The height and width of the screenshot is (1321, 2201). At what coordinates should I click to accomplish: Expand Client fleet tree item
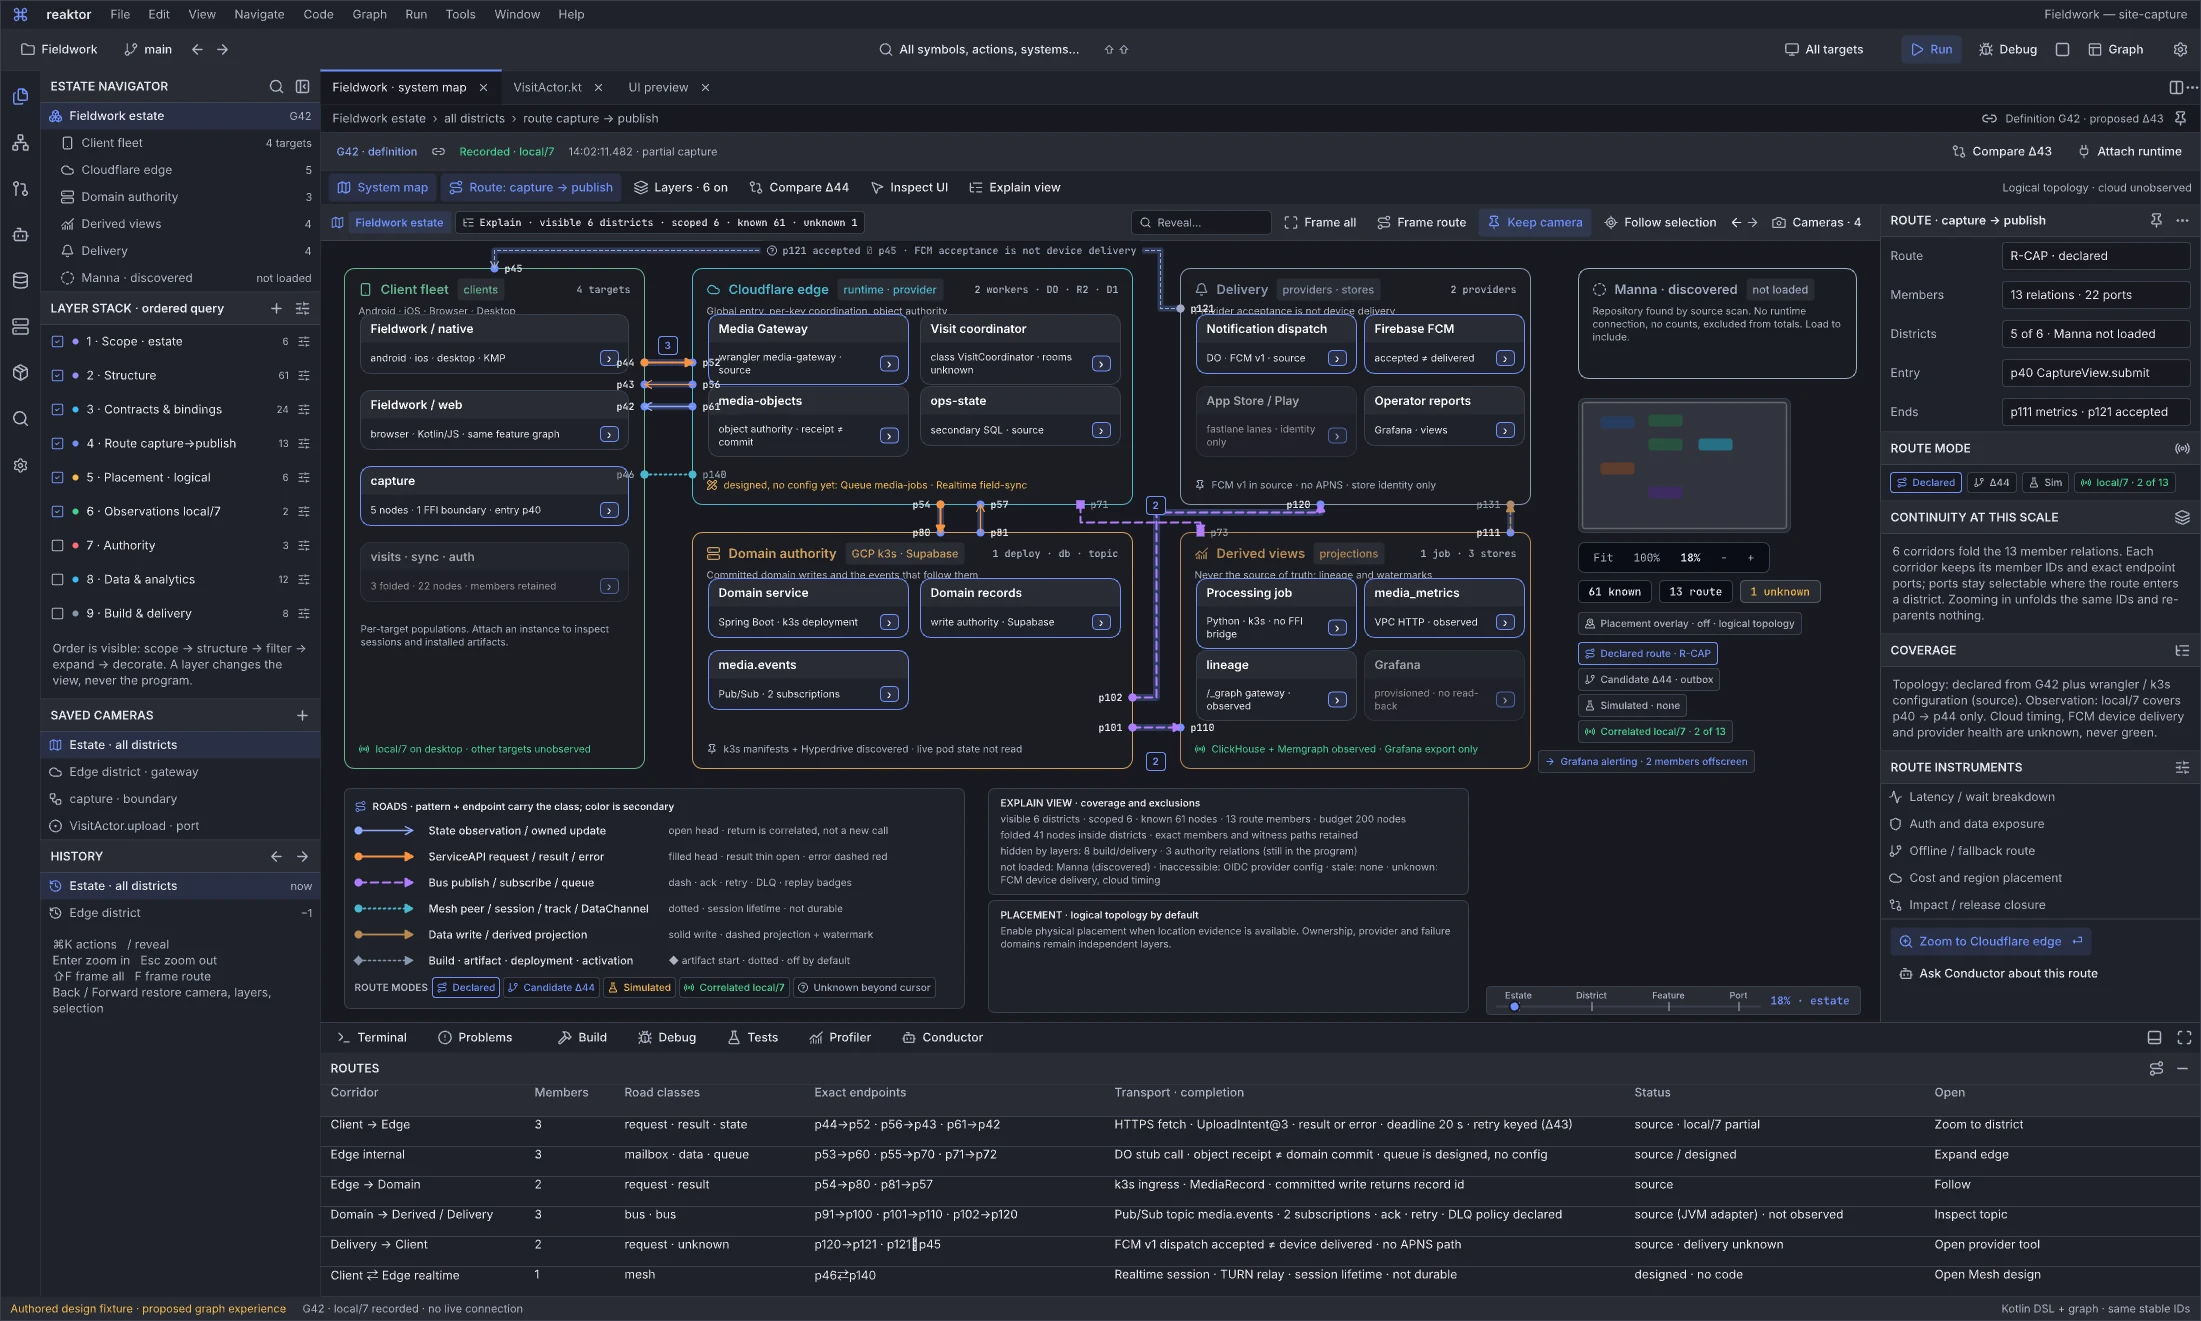tap(180, 143)
